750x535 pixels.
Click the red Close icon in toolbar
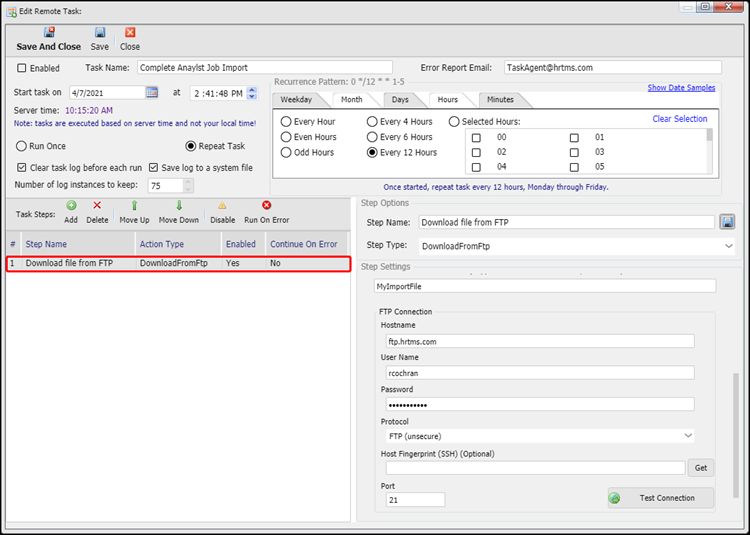coord(130,32)
